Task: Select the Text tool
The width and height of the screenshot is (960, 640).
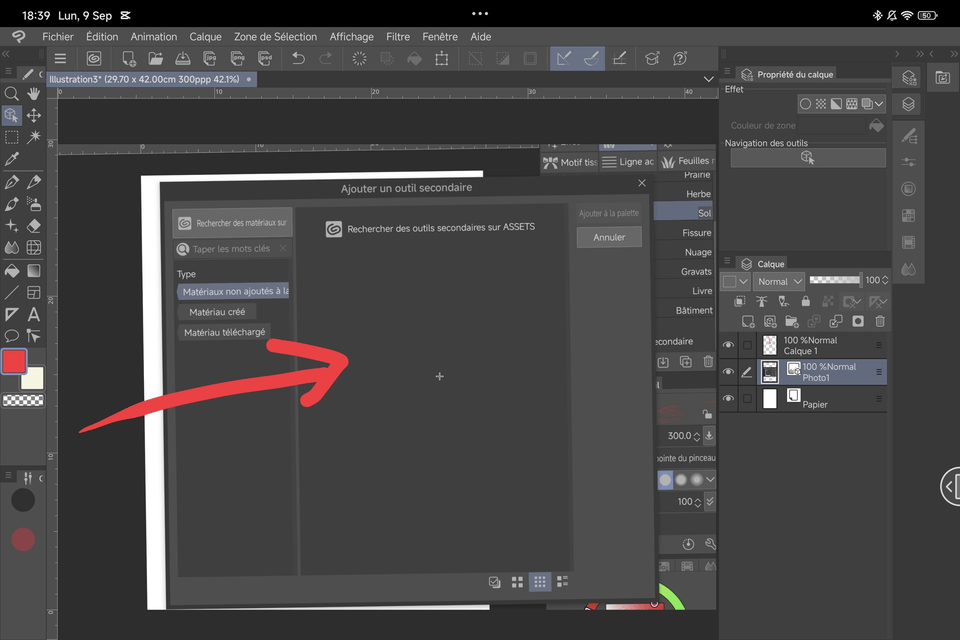Action: 34,315
